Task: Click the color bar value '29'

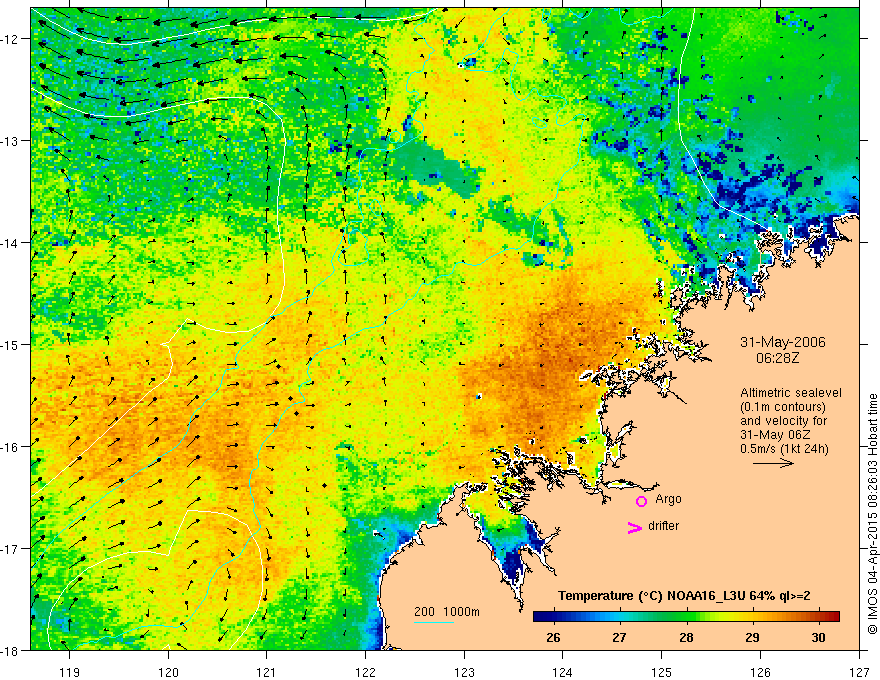Action: point(752,637)
